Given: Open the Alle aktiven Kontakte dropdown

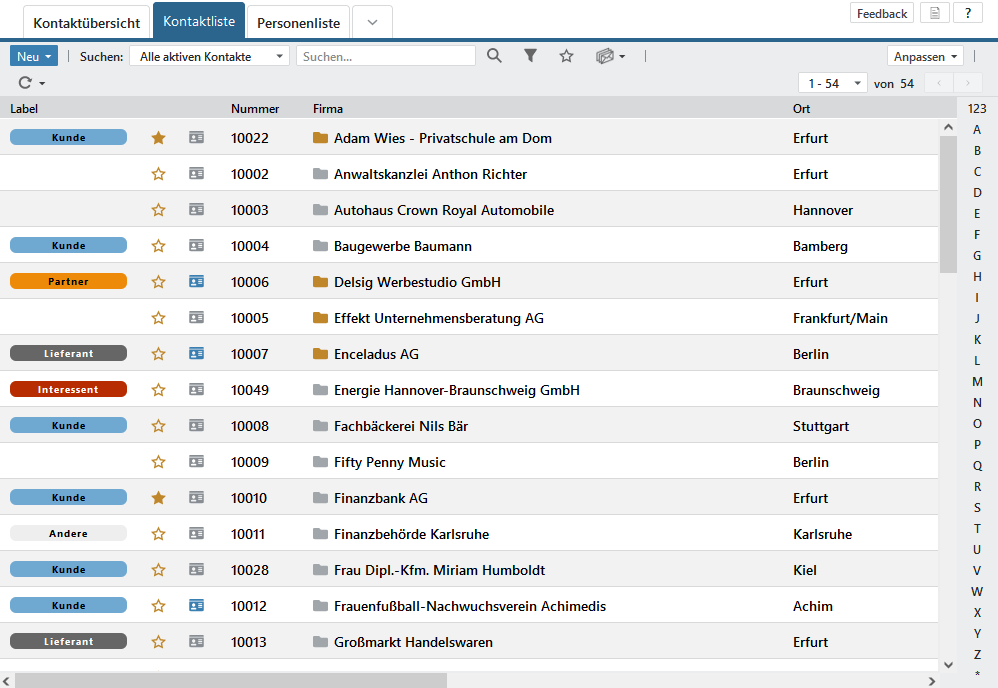Looking at the screenshot, I should (209, 56).
